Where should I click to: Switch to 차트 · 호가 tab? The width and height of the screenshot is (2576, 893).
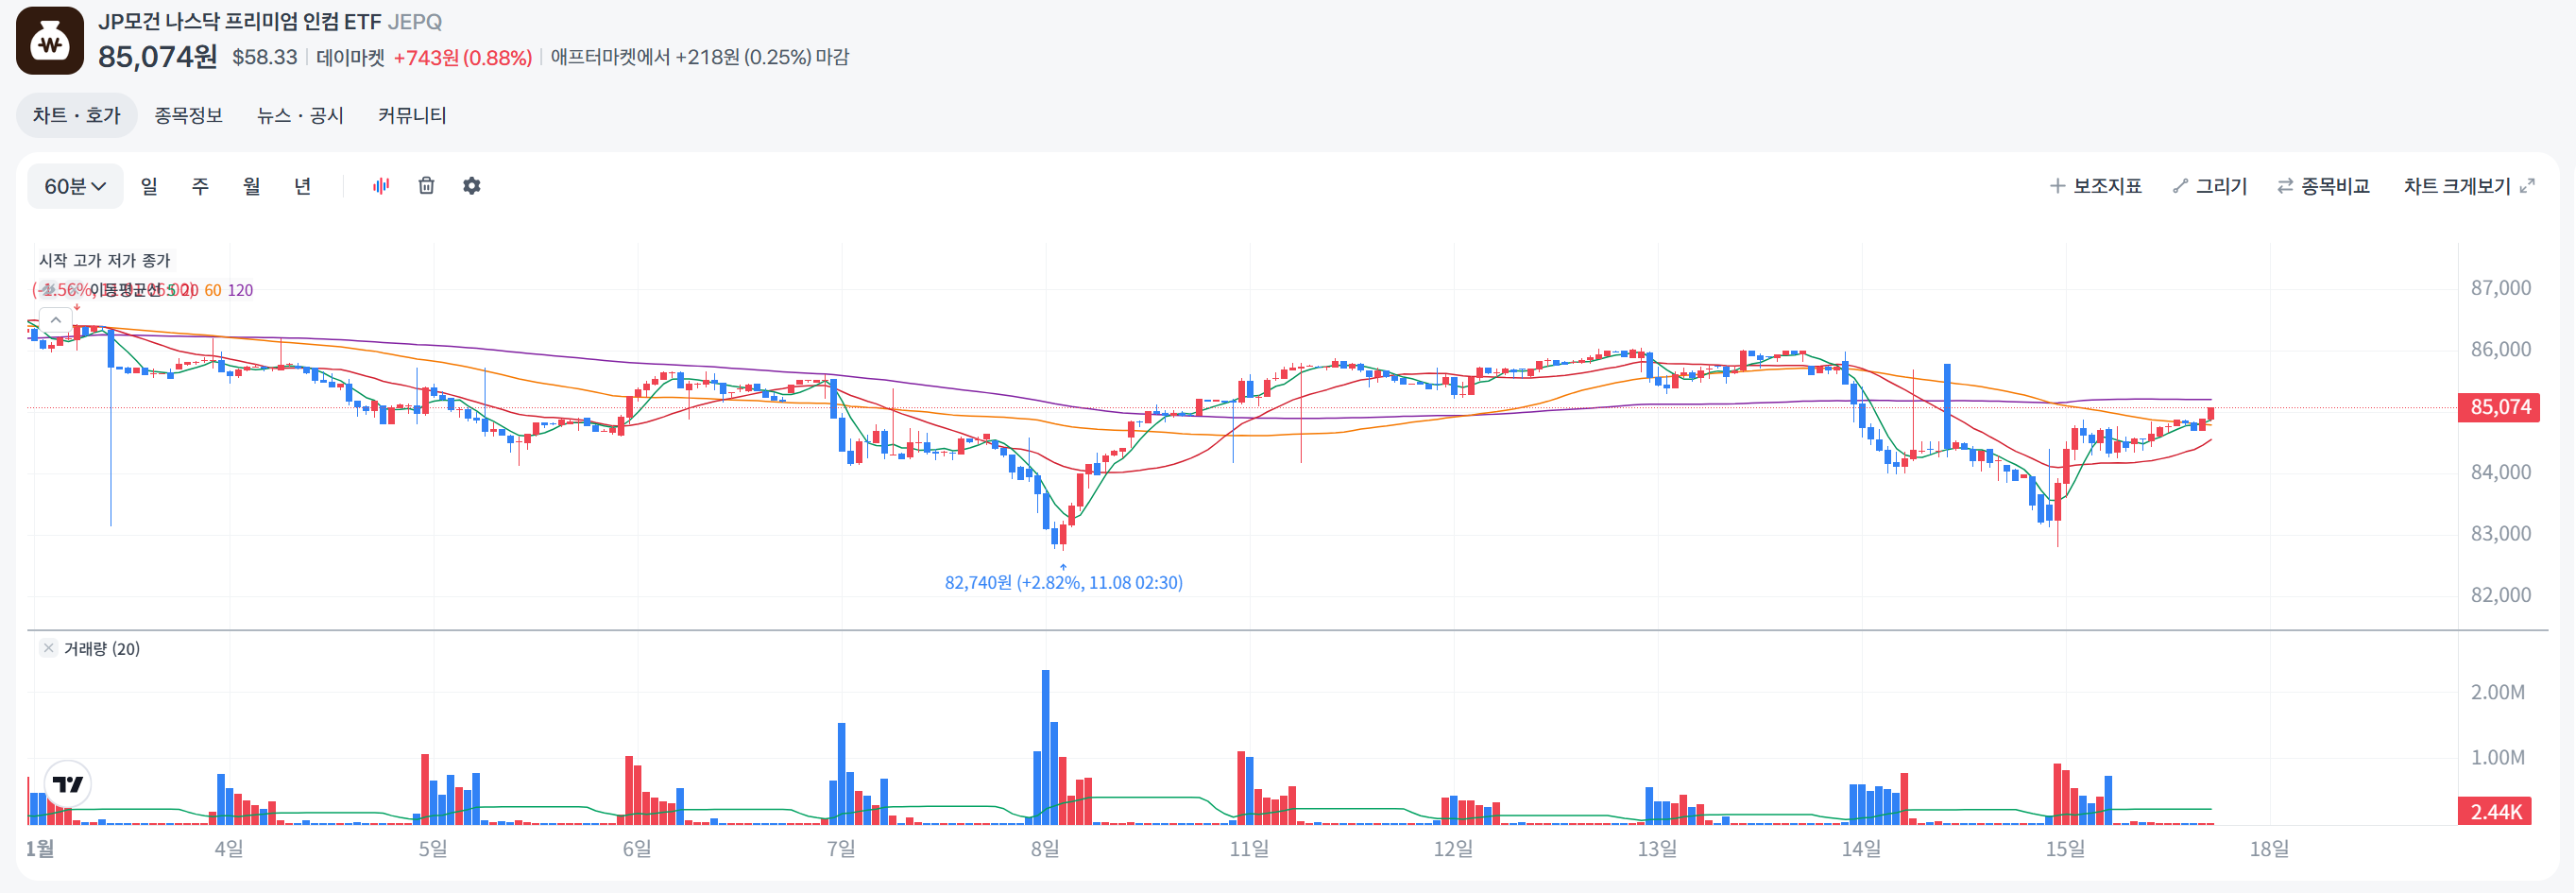[76, 116]
